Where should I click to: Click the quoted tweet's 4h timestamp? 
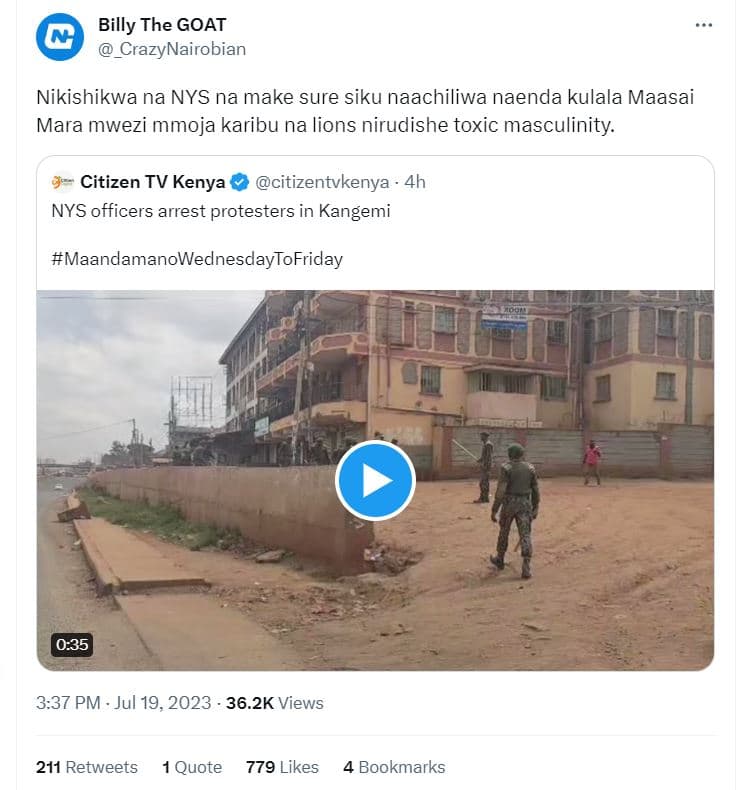(x=415, y=182)
